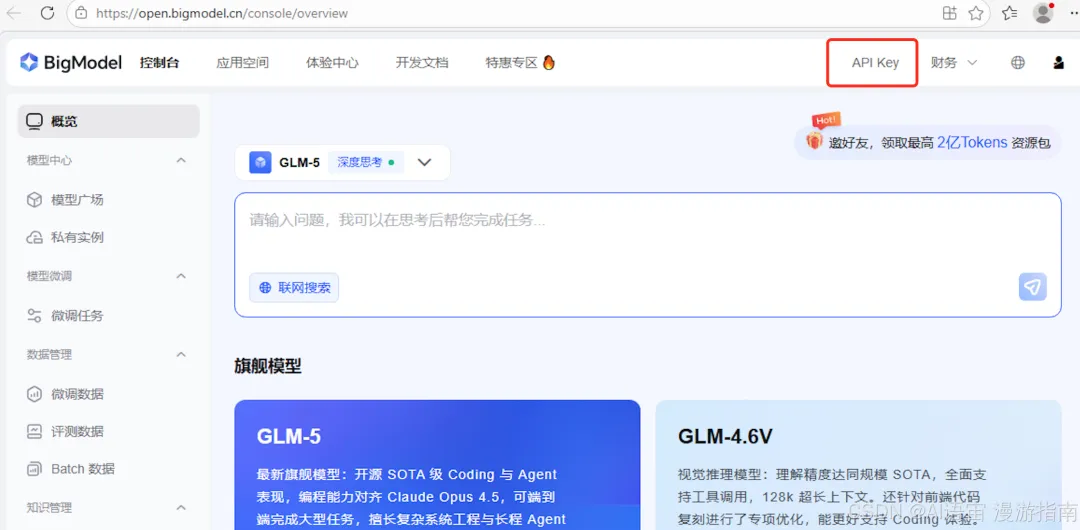Click the gift icon on invite banner
Viewport: 1080px width, 530px height.
tap(815, 141)
